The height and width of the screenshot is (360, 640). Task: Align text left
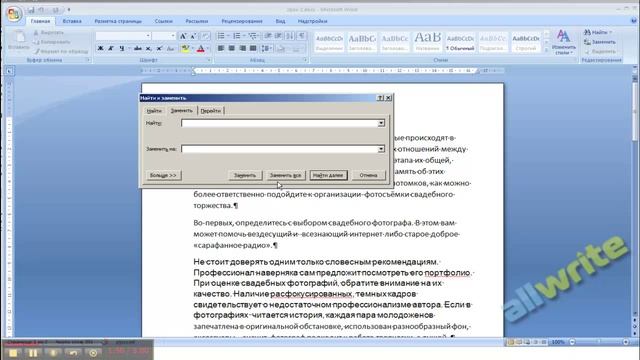click(221, 49)
